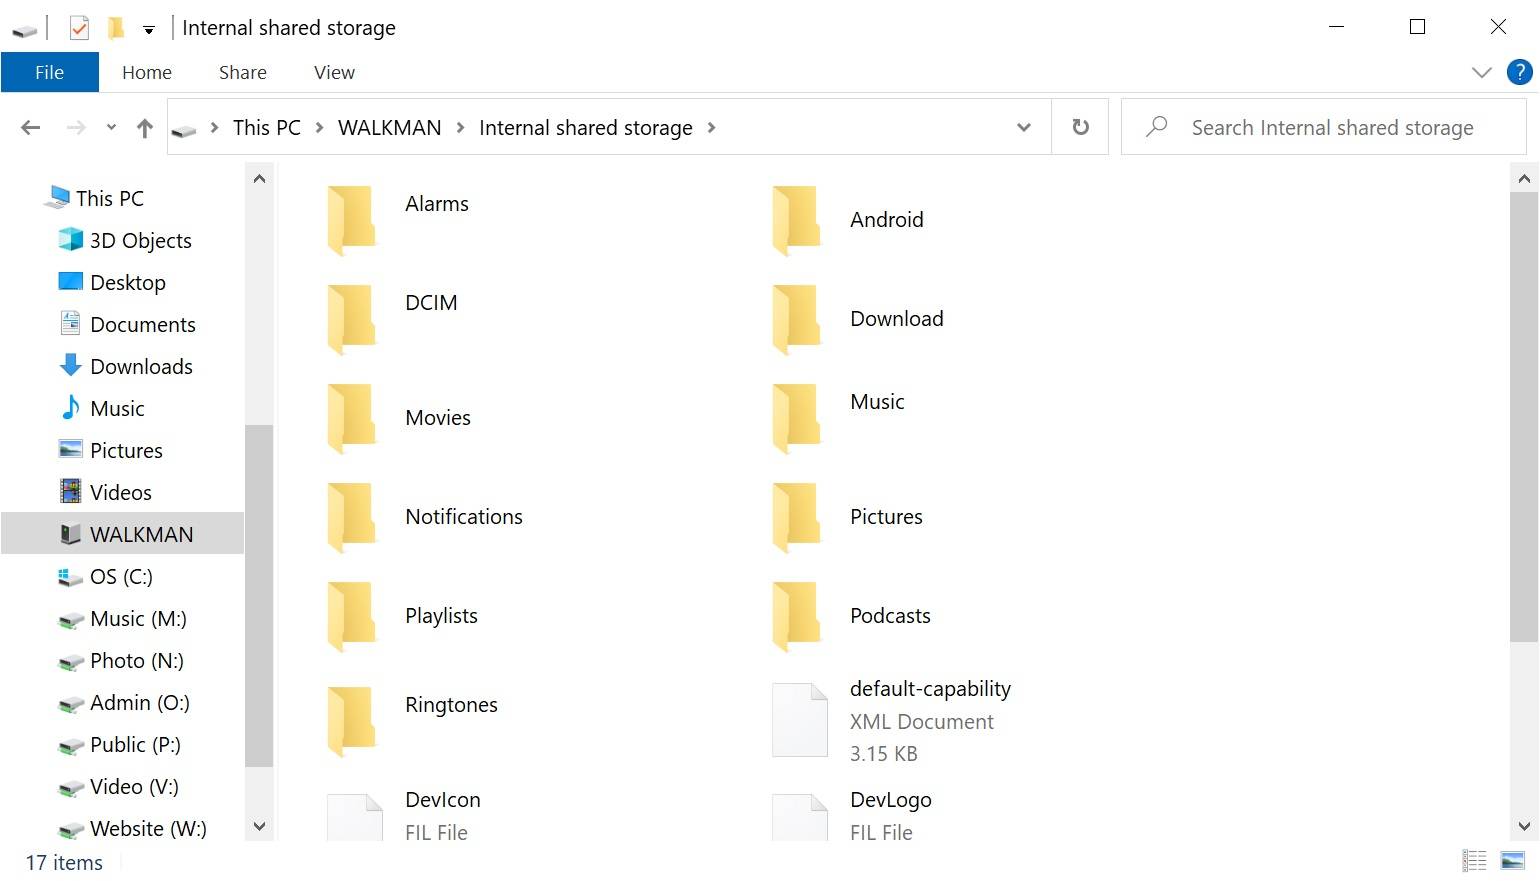This screenshot has height=881, width=1540.
Task: Select the Pictures folder icon in file list
Action: click(797, 517)
